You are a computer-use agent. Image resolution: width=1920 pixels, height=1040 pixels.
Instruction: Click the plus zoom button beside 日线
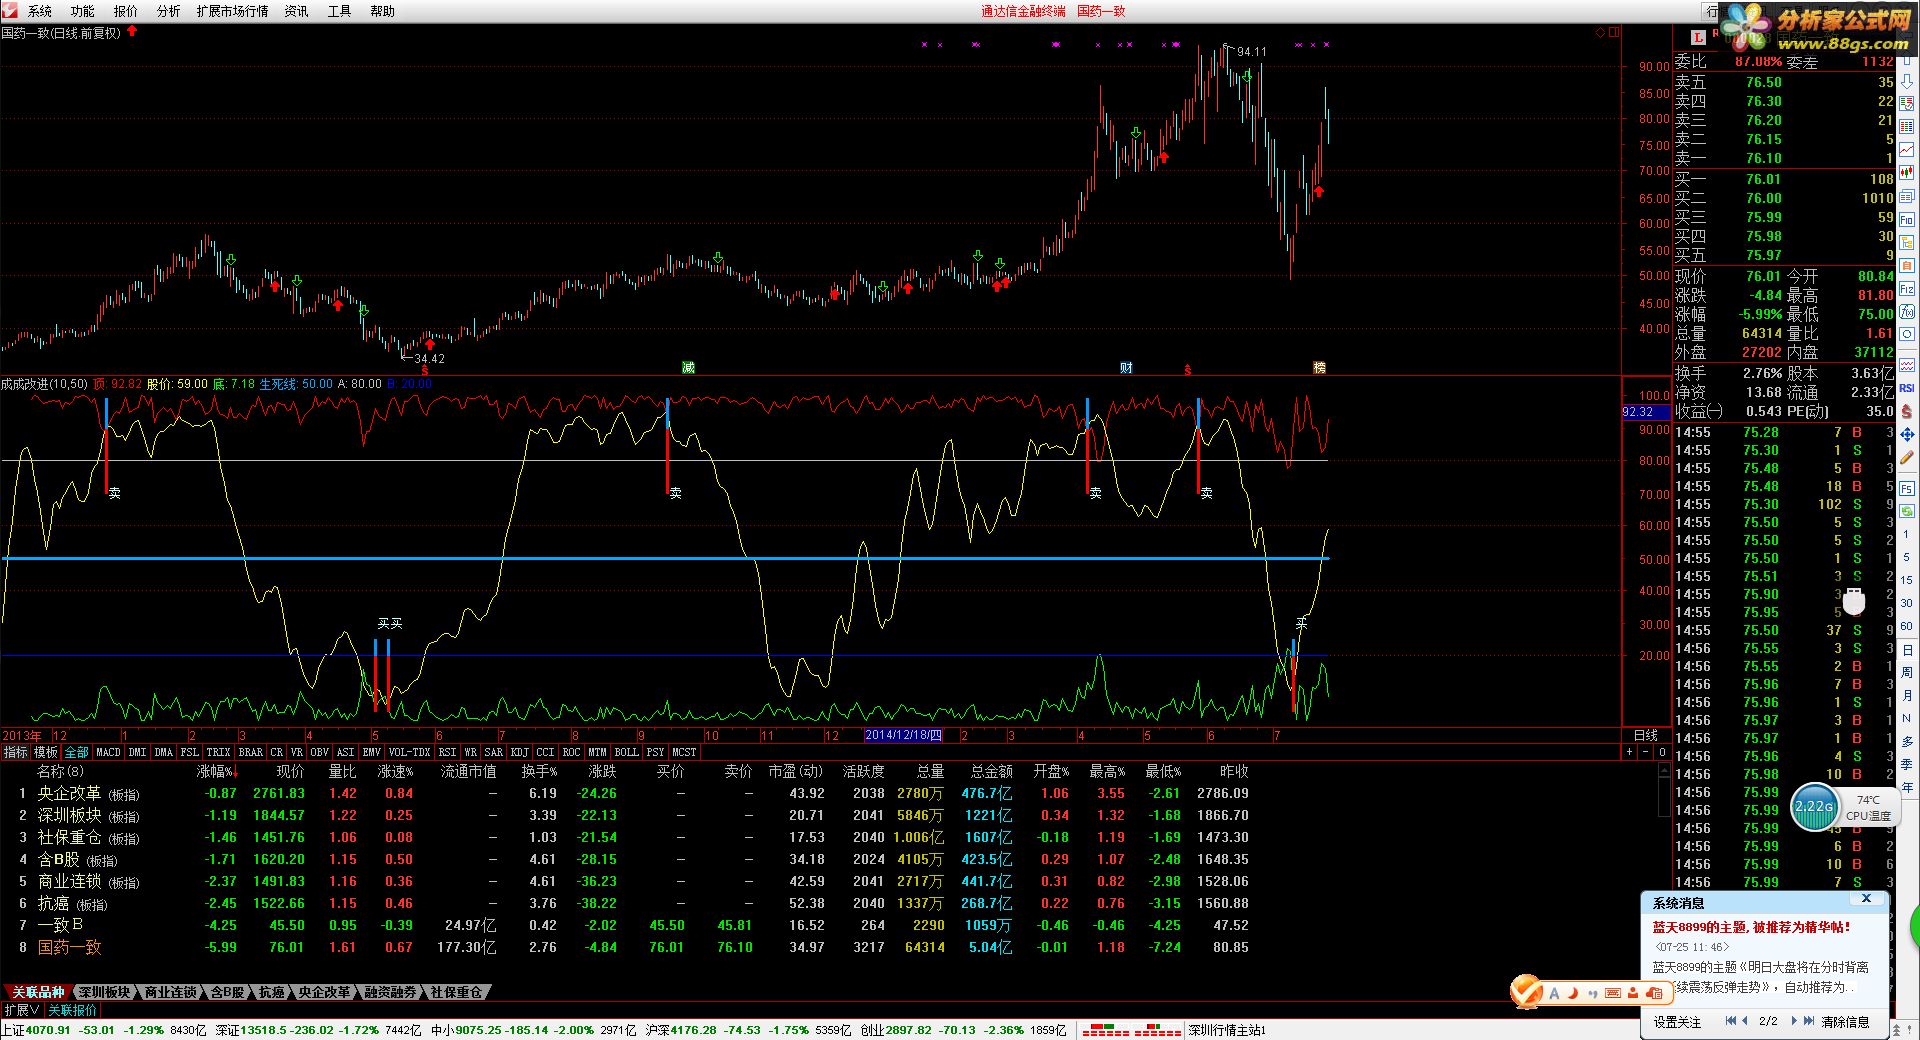click(x=1629, y=752)
